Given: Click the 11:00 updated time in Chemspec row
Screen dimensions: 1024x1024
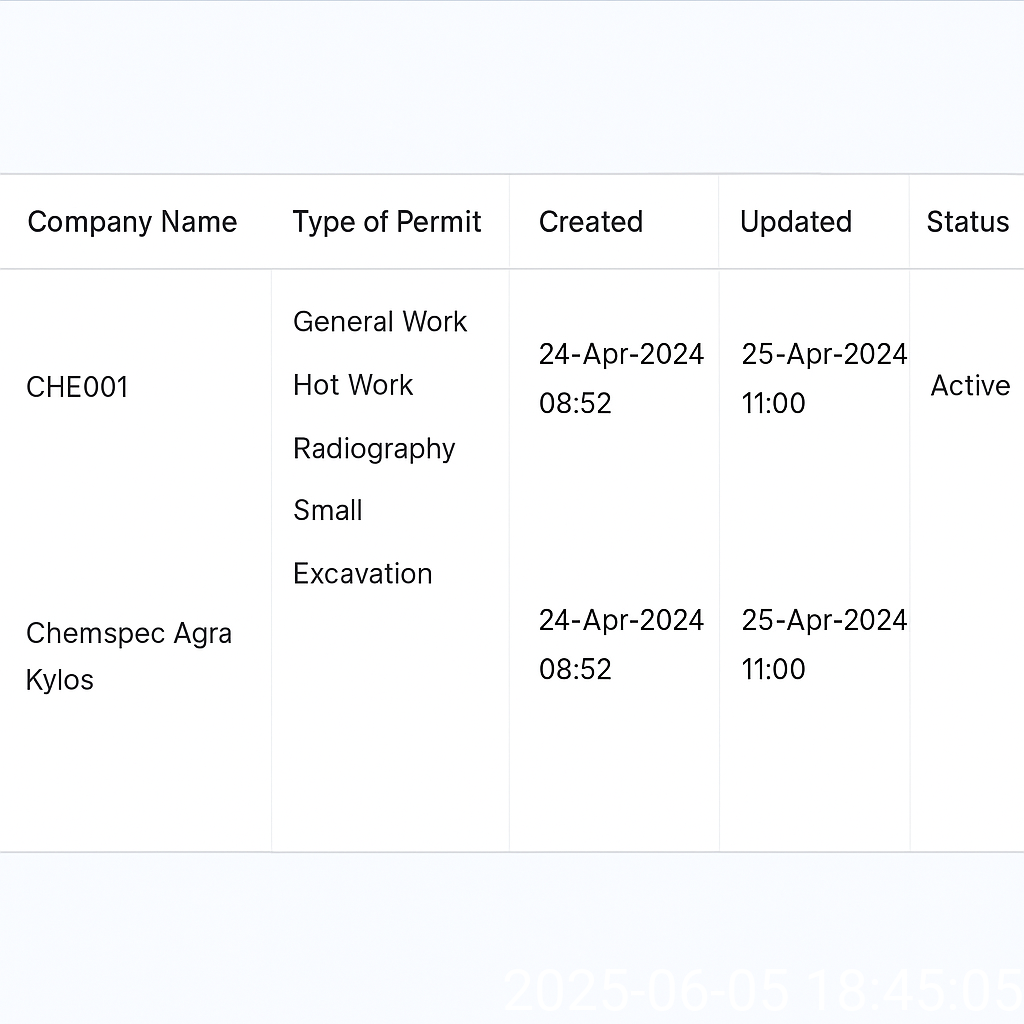Looking at the screenshot, I should (773, 669).
